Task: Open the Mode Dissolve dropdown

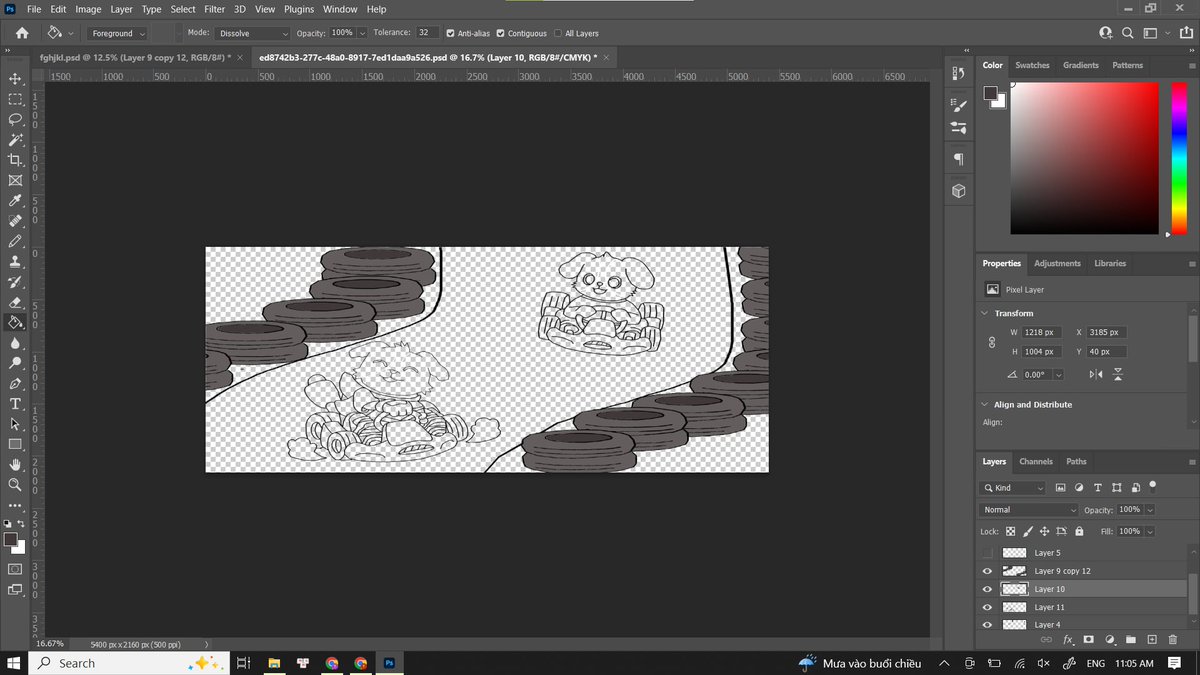Action: [x=252, y=33]
